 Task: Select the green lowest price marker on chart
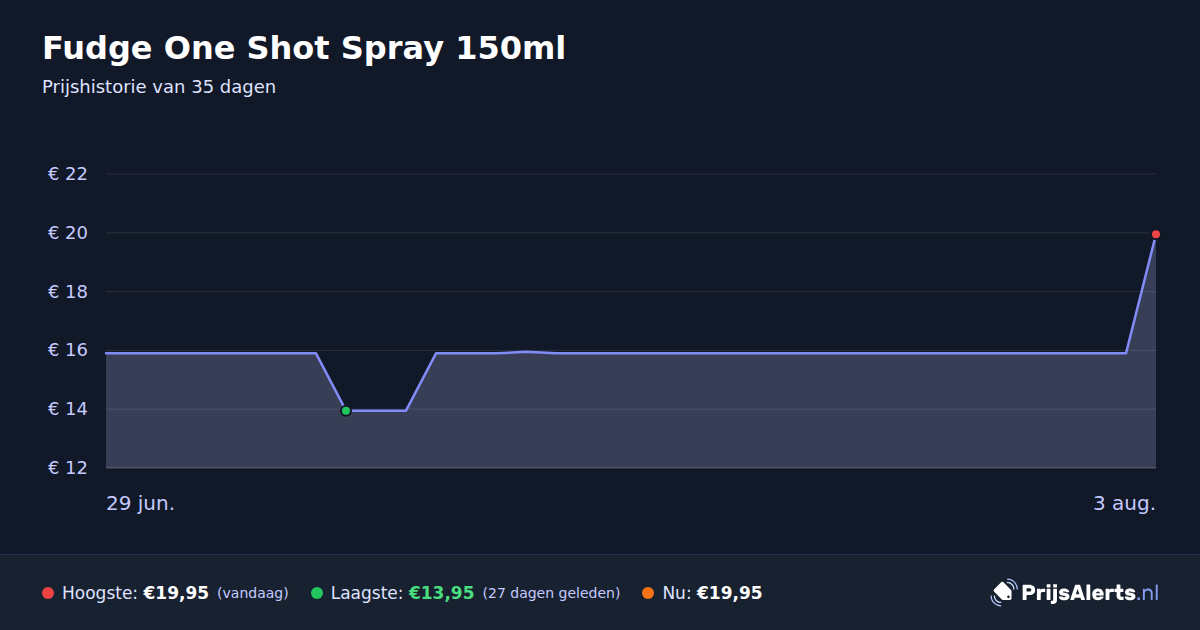[346, 411]
